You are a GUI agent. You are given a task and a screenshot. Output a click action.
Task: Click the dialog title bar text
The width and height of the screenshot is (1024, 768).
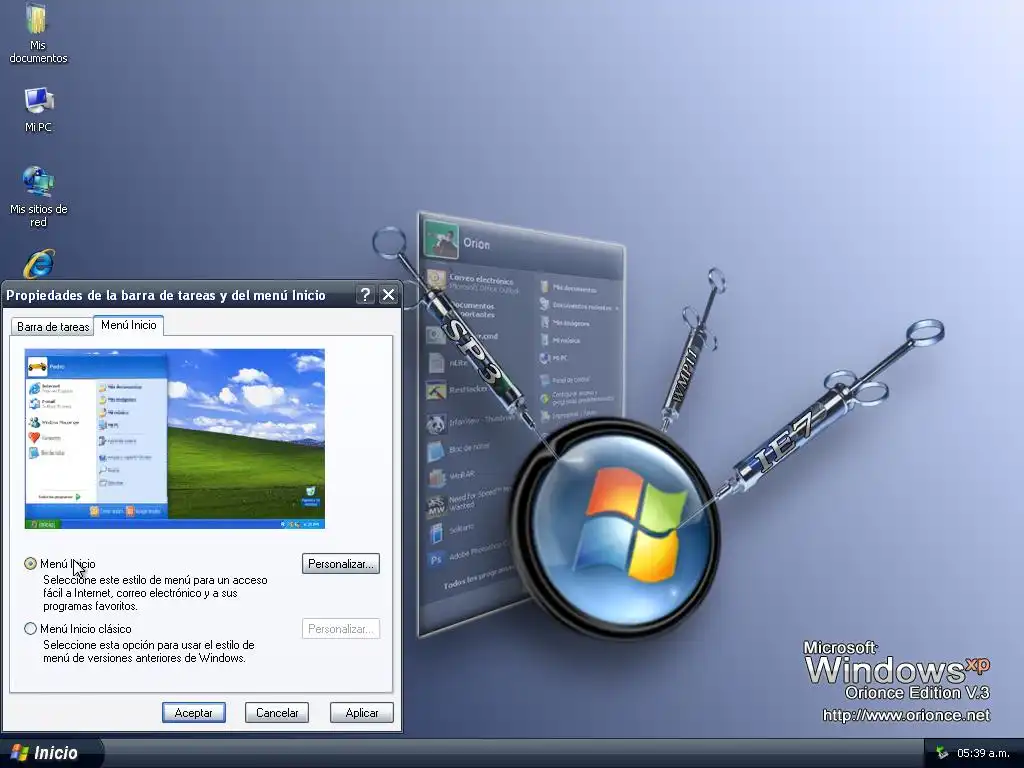pyautogui.click(x=166, y=295)
